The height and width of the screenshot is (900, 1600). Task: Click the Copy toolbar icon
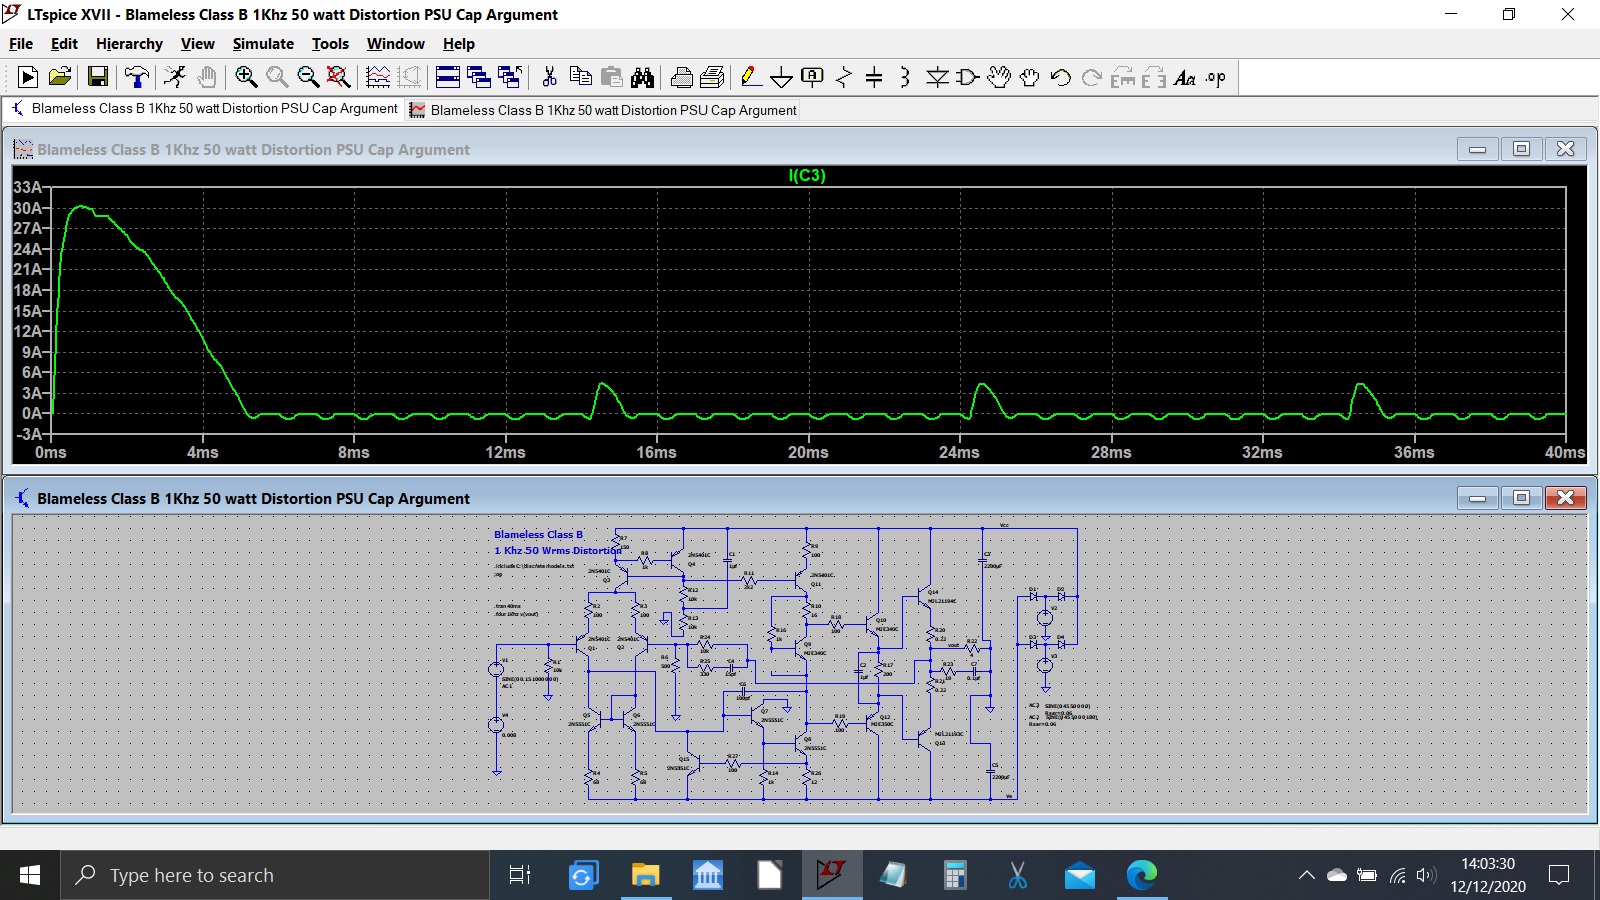point(580,77)
